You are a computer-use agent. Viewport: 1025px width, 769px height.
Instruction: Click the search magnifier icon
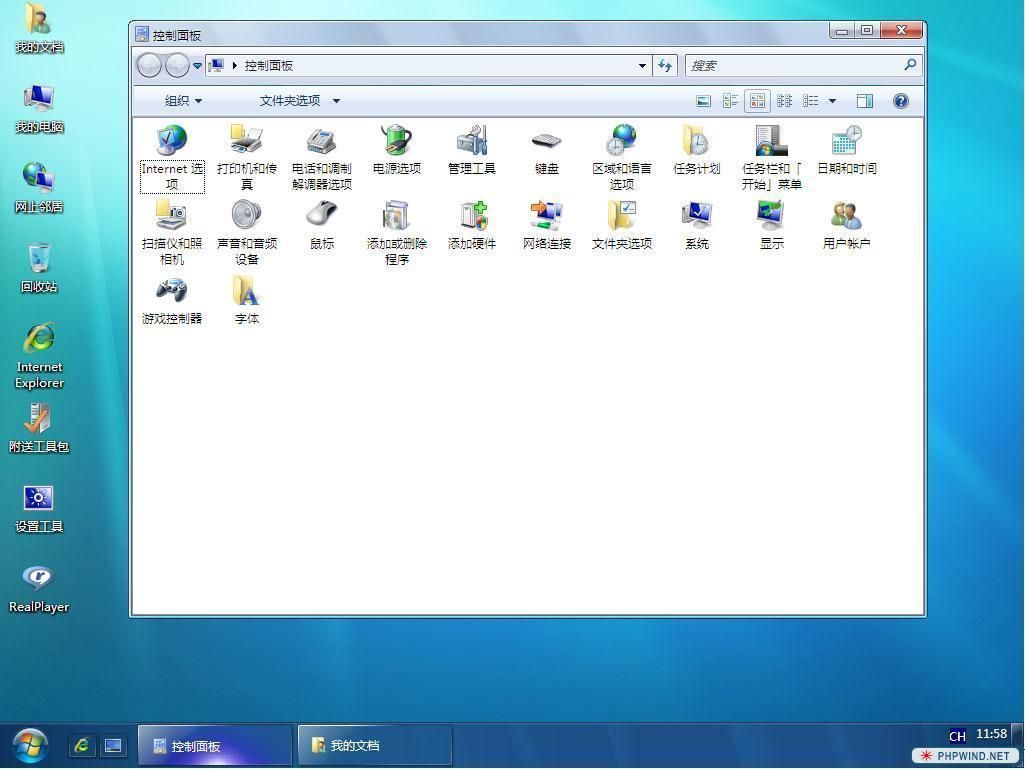click(910, 65)
